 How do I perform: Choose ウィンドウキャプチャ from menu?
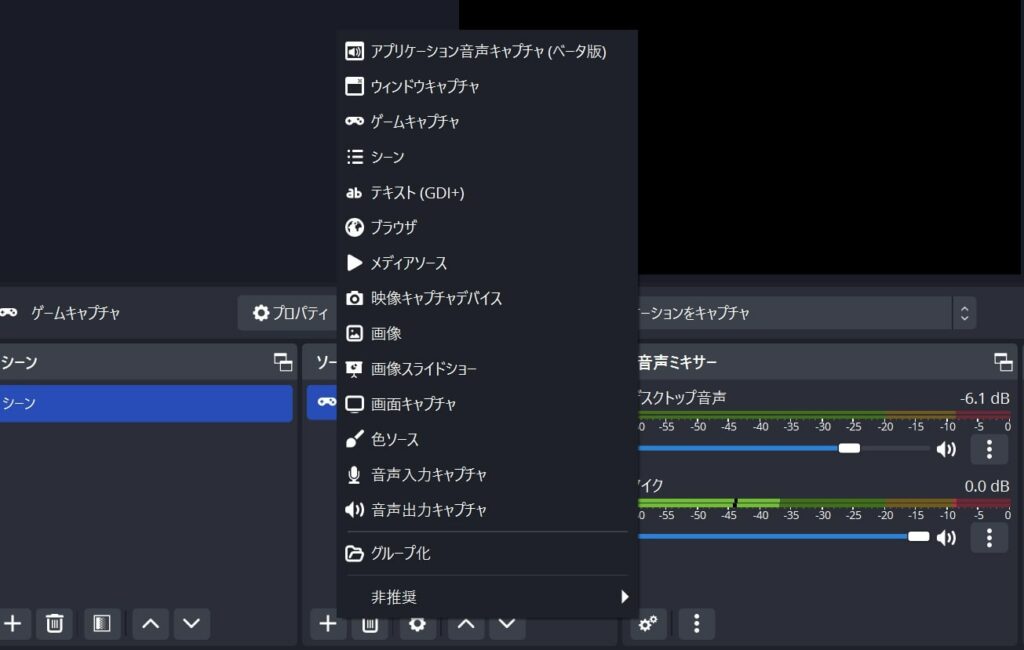click(487, 86)
